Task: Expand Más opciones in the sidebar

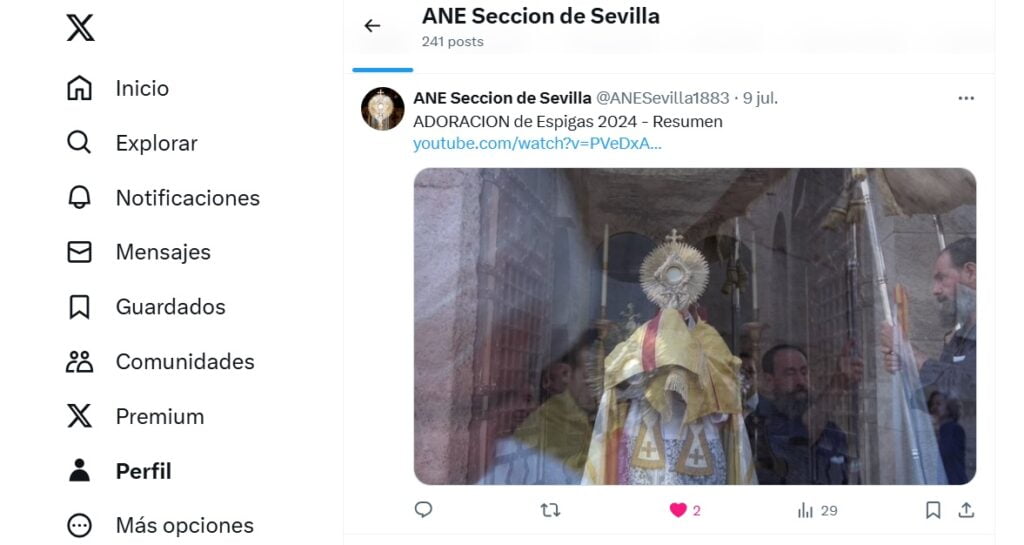Action: 161,525
